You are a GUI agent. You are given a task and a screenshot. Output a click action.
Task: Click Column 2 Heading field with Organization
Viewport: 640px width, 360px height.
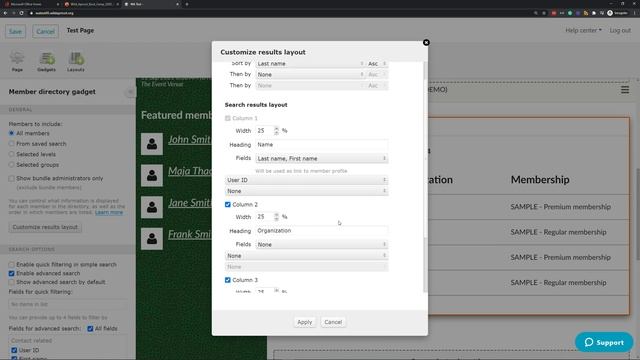point(322,231)
